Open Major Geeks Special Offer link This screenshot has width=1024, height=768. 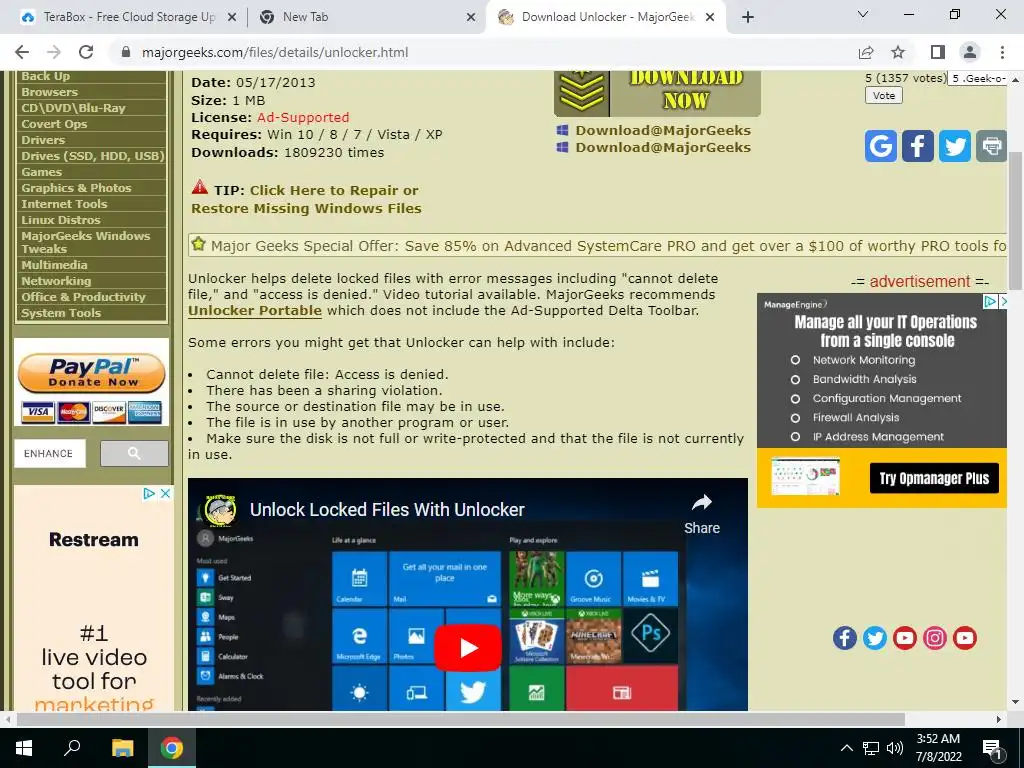(607, 246)
